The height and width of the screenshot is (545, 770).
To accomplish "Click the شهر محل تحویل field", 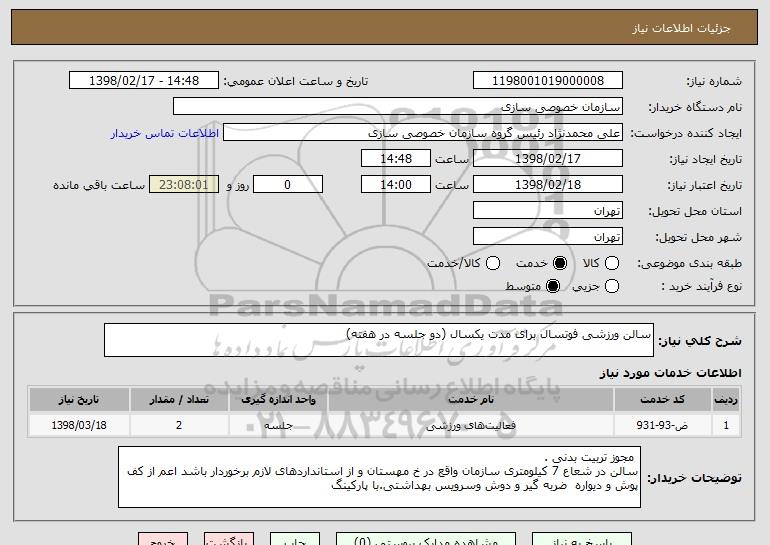I will (548, 237).
